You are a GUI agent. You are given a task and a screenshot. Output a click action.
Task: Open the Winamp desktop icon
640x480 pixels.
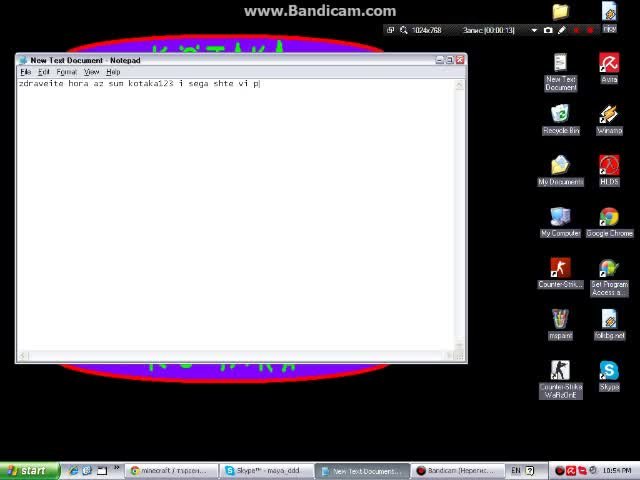pos(609,117)
